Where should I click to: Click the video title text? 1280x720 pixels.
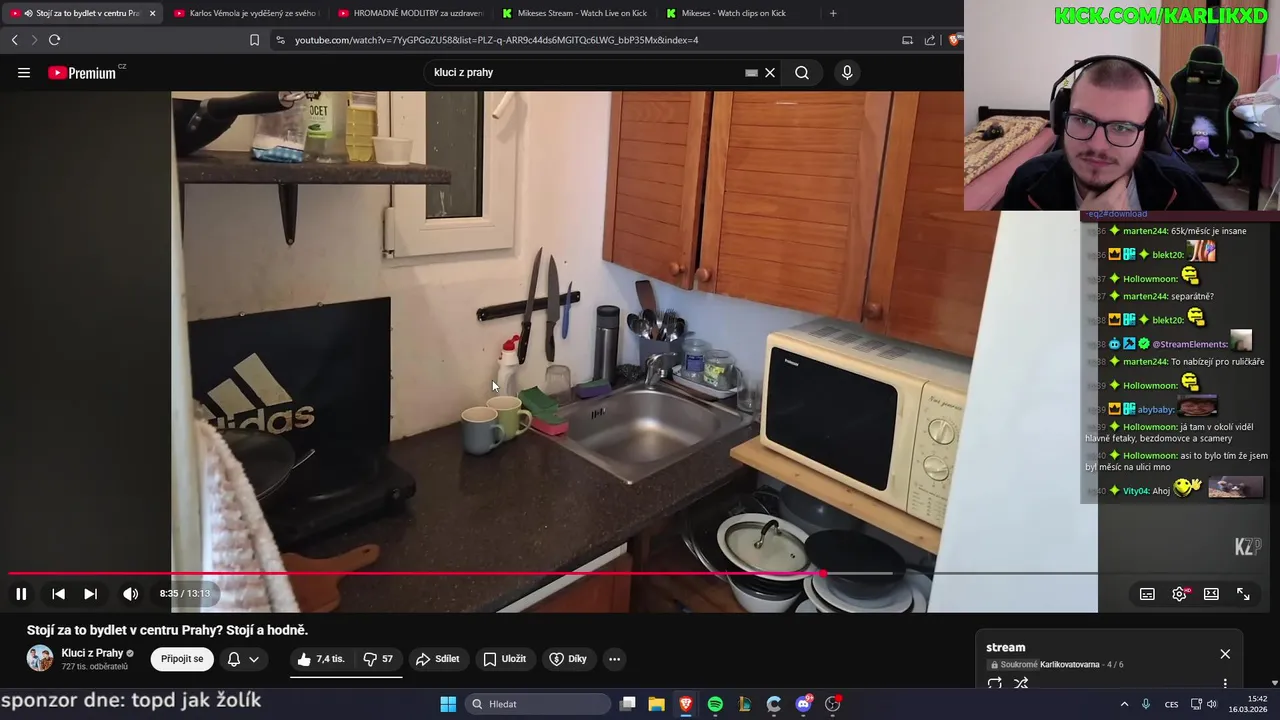(167, 630)
